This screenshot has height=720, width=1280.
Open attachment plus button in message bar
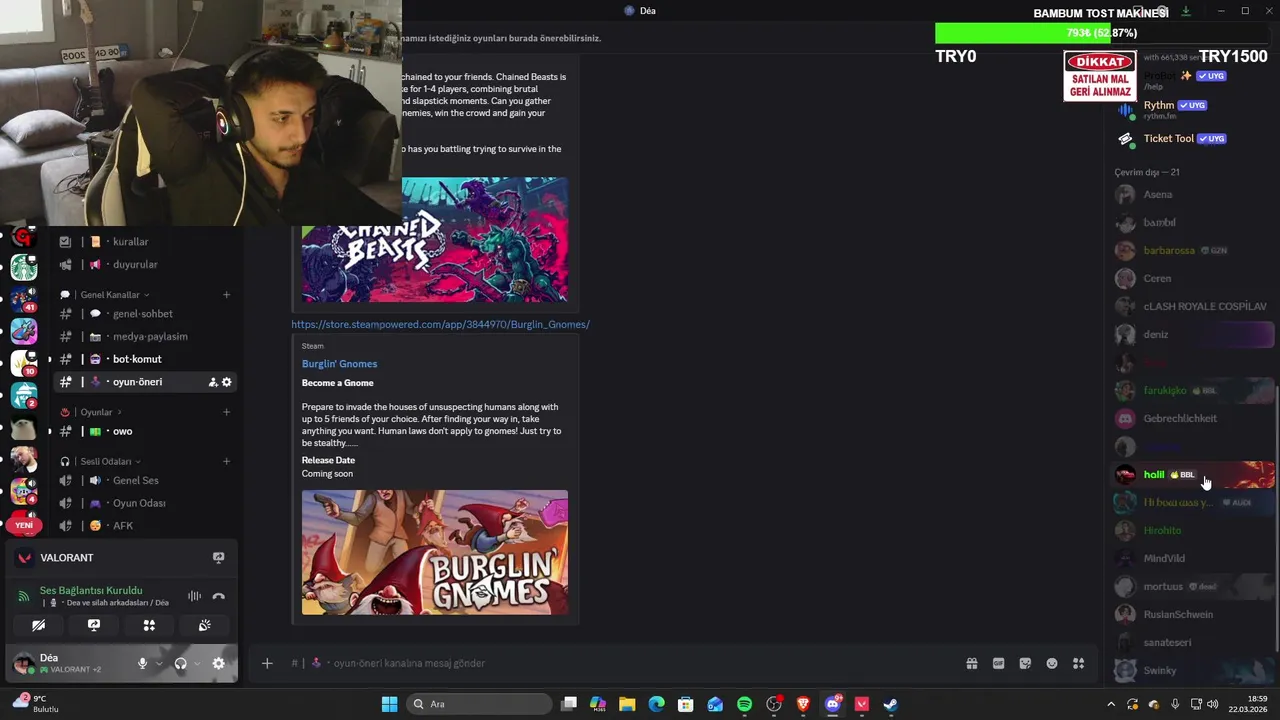tap(267, 663)
